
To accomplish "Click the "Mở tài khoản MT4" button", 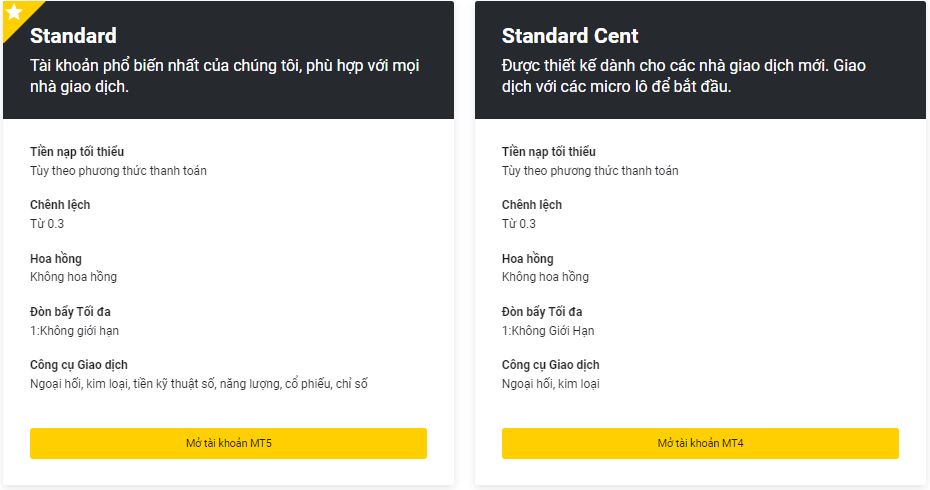I will [x=700, y=443].
